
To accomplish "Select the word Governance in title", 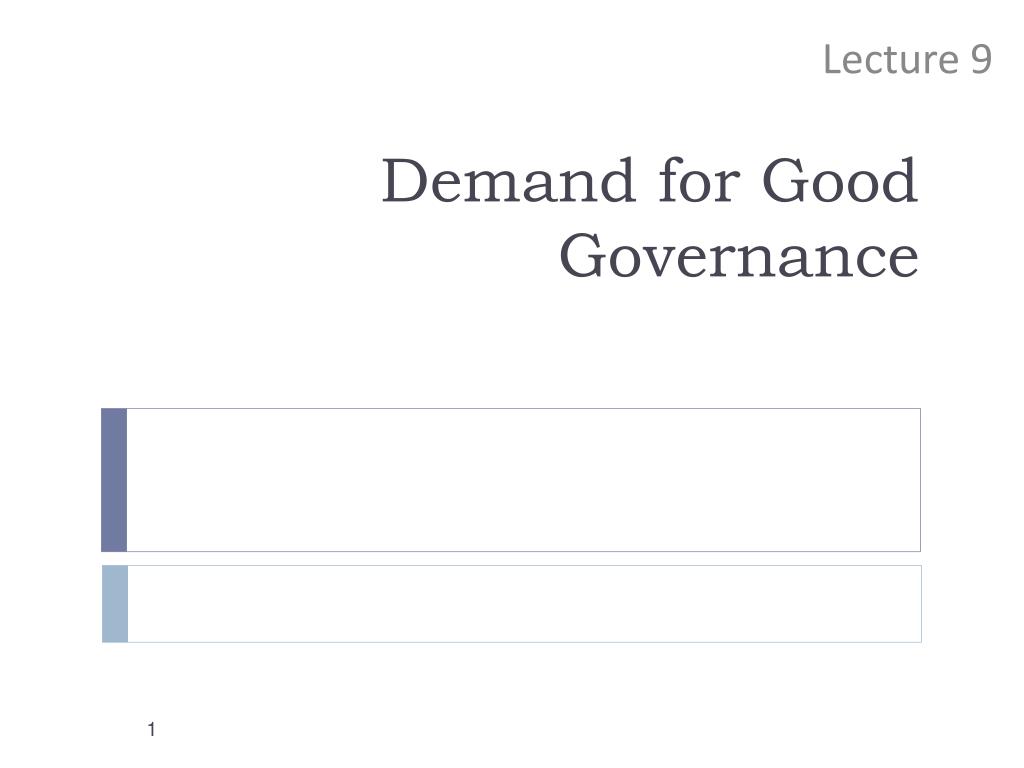I will (739, 256).
